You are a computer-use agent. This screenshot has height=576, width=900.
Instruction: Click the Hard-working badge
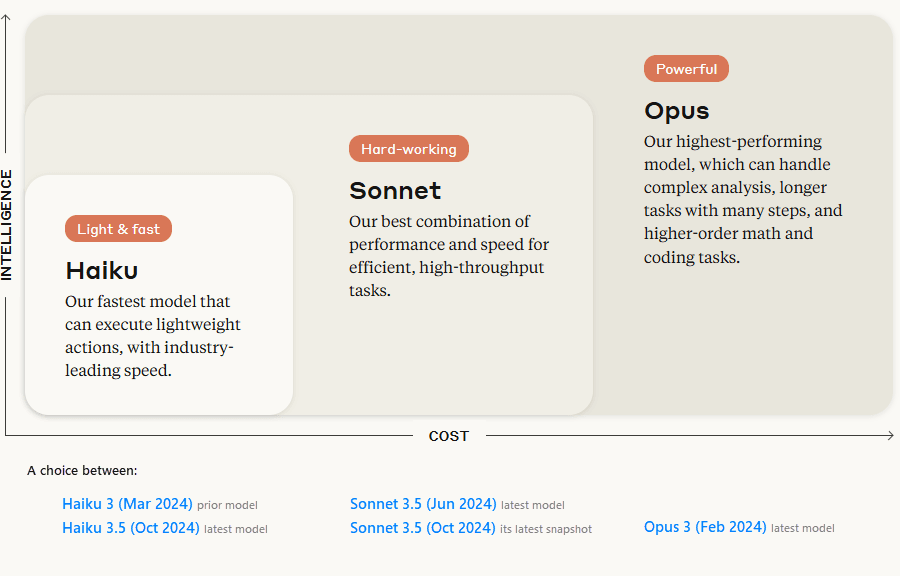[409, 149]
